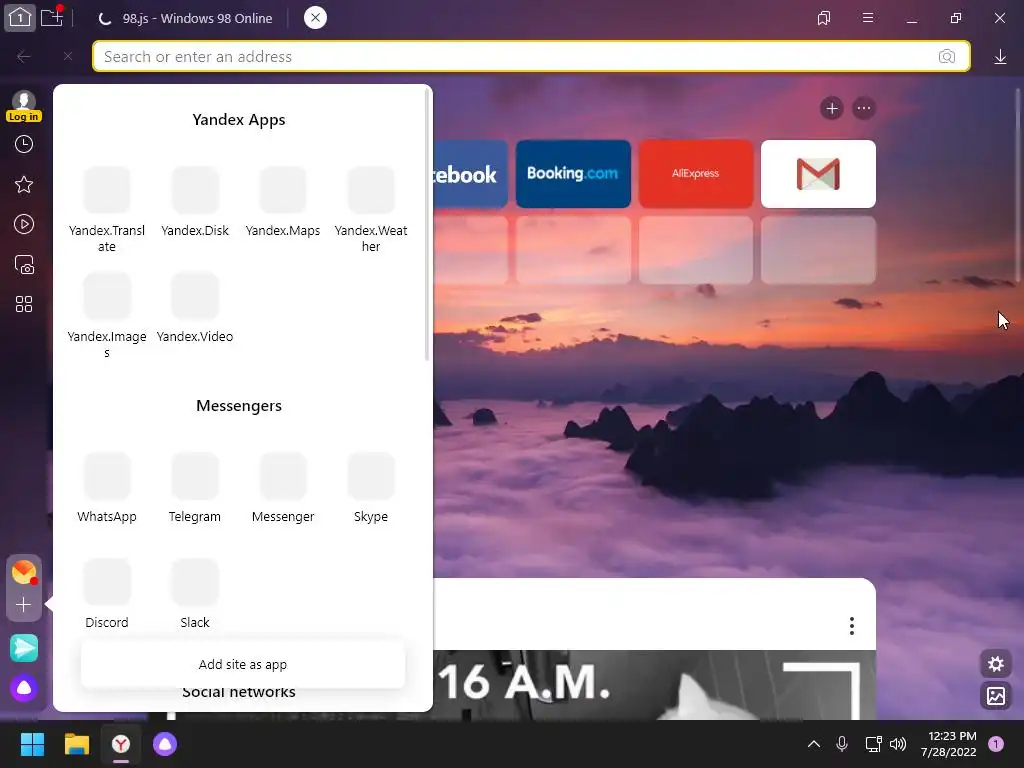Image resolution: width=1024 pixels, height=768 pixels.
Task: Change background with gallery icon
Action: tap(996, 696)
